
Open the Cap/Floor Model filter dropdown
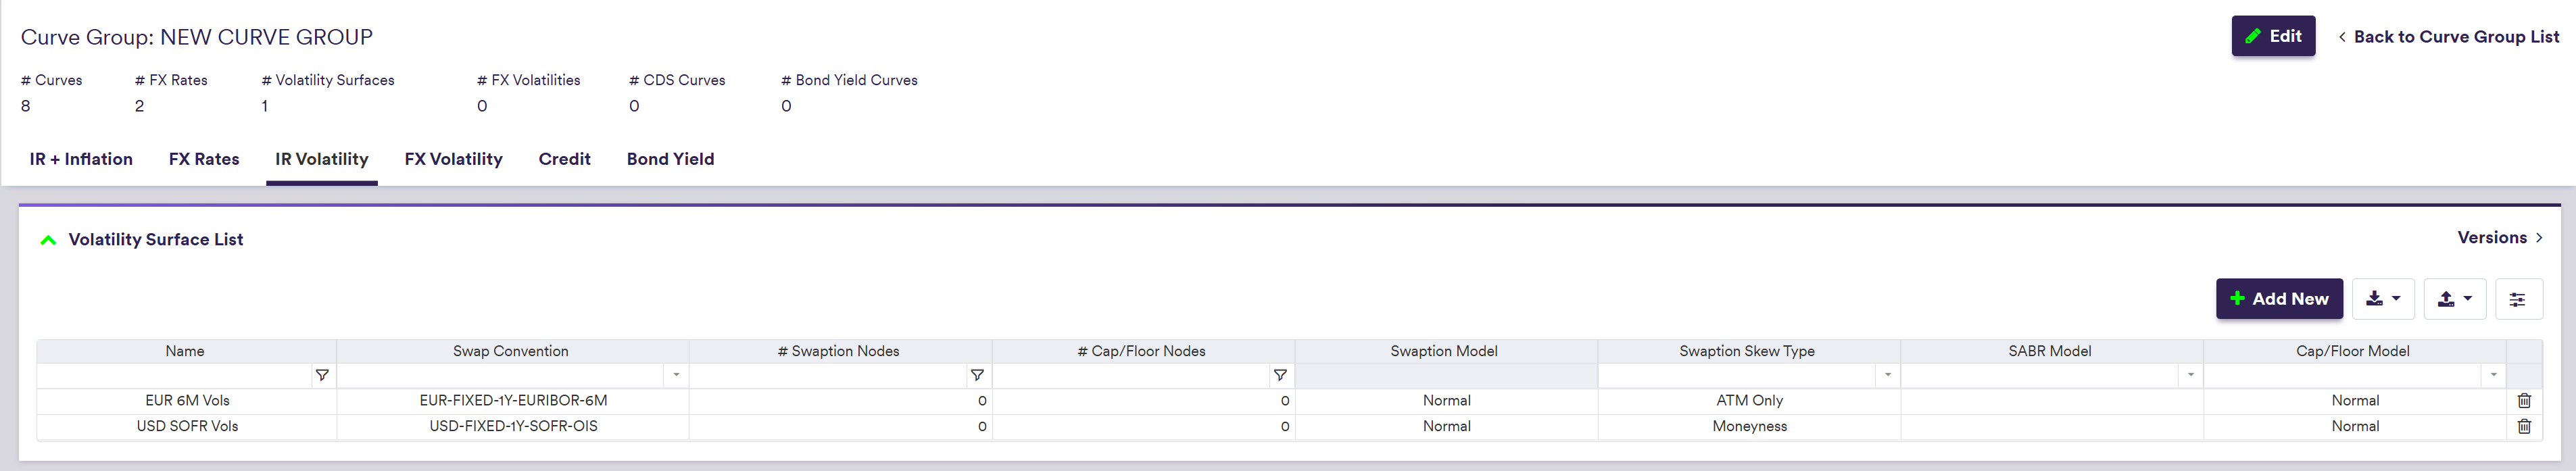pyautogui.click(x=2493, y=375)
